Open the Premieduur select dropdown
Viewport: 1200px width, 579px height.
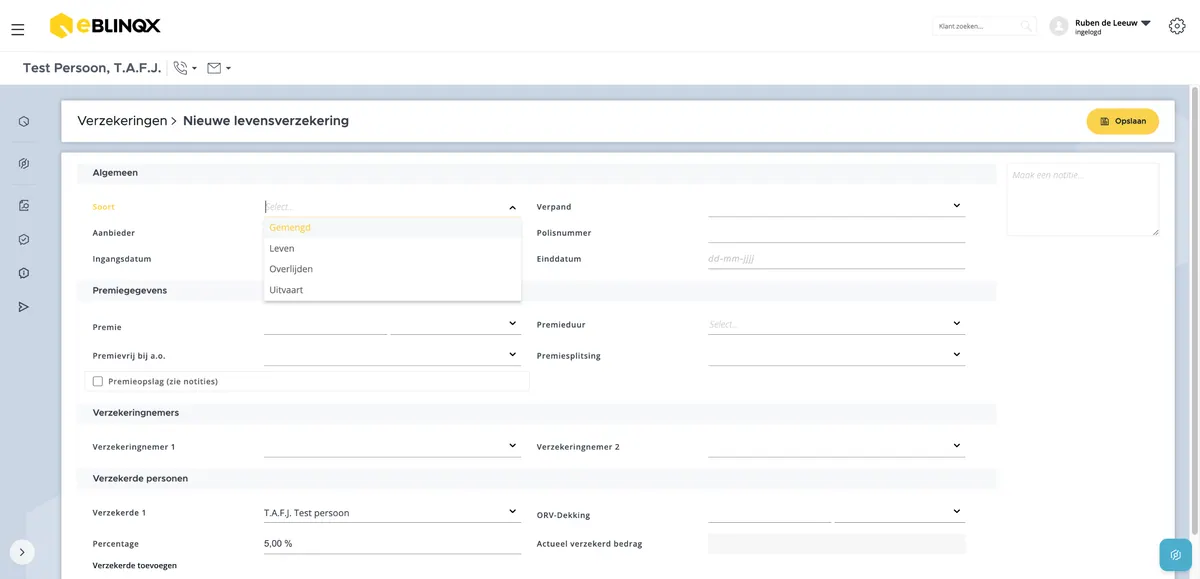836,324
